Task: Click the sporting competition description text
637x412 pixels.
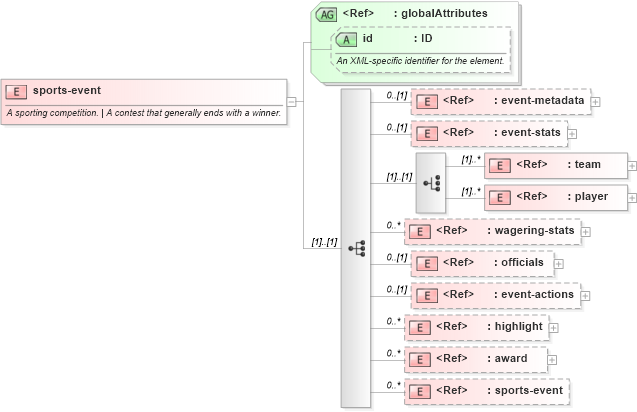Action: point(144,113)
